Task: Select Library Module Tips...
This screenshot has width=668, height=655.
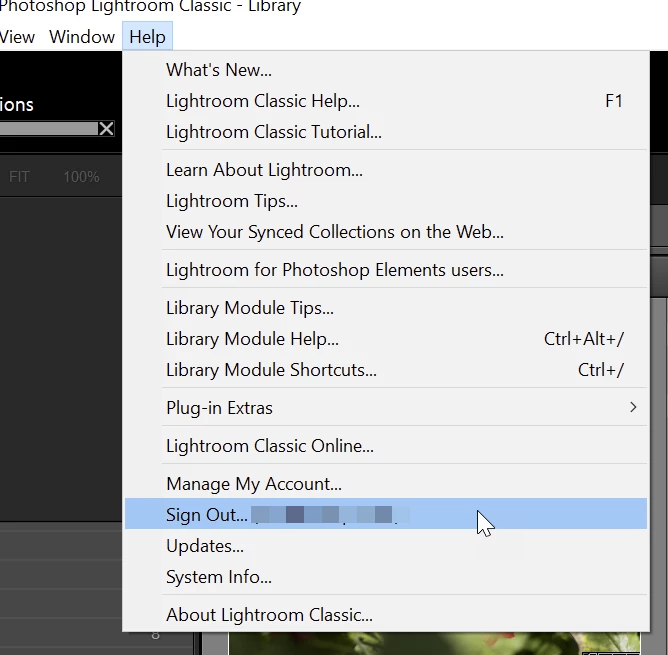Action: 386,308
